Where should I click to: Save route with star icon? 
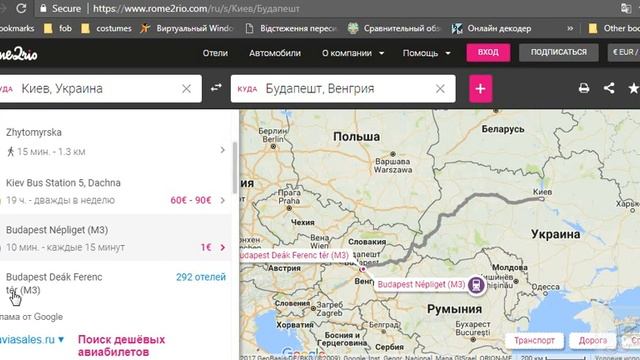click(x=633, y=88)
